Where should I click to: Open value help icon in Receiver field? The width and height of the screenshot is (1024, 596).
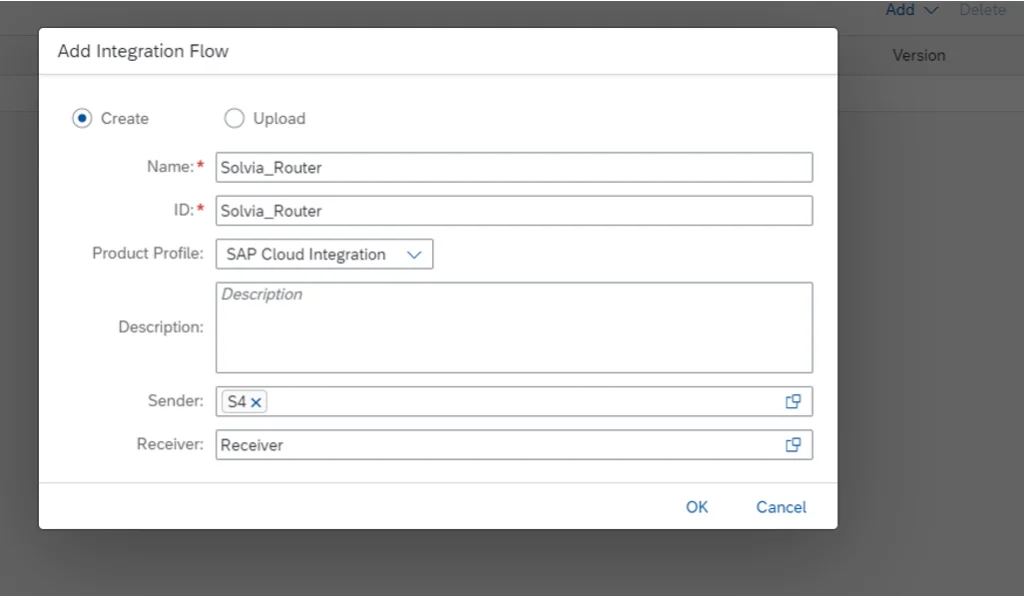coord(793,445)
